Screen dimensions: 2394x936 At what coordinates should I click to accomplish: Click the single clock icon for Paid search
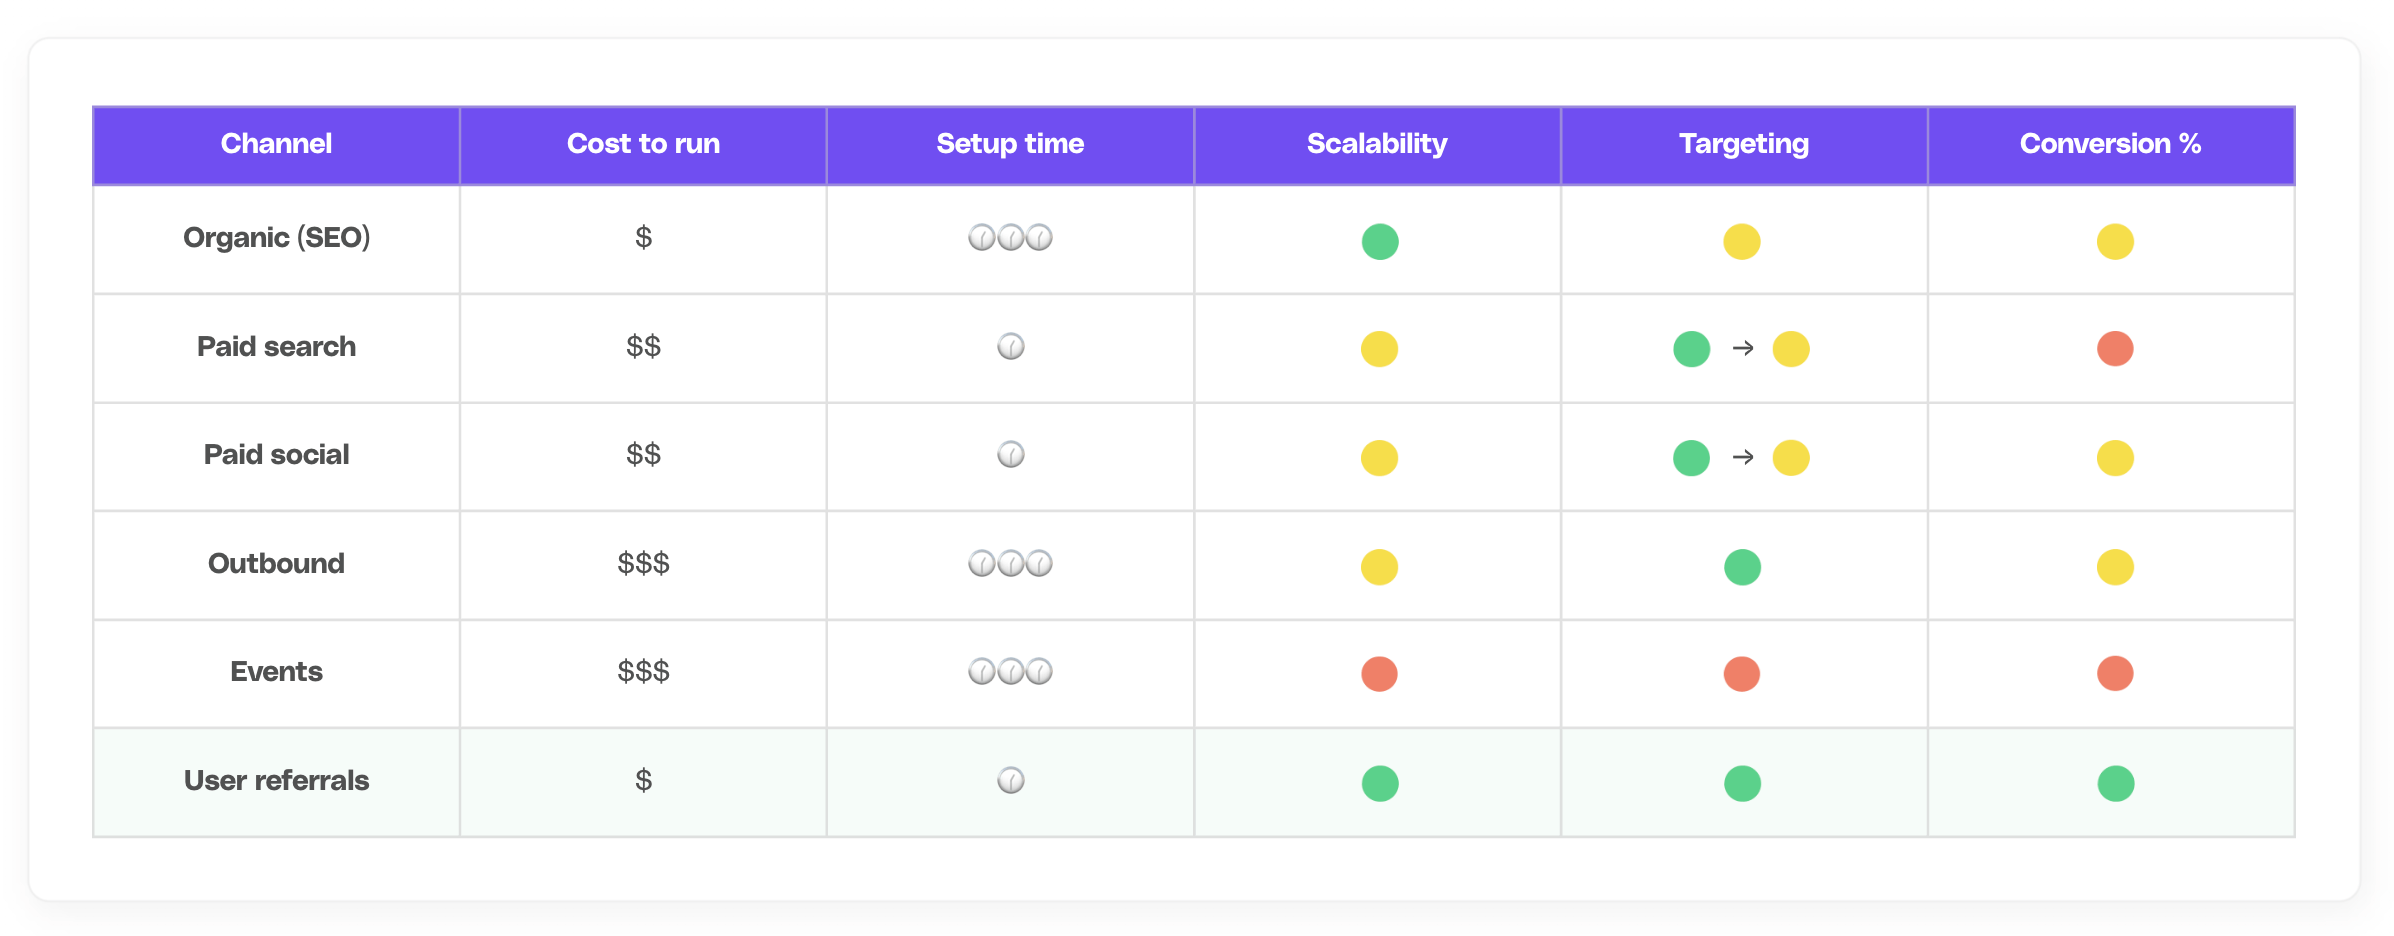tap(1011, 347)
